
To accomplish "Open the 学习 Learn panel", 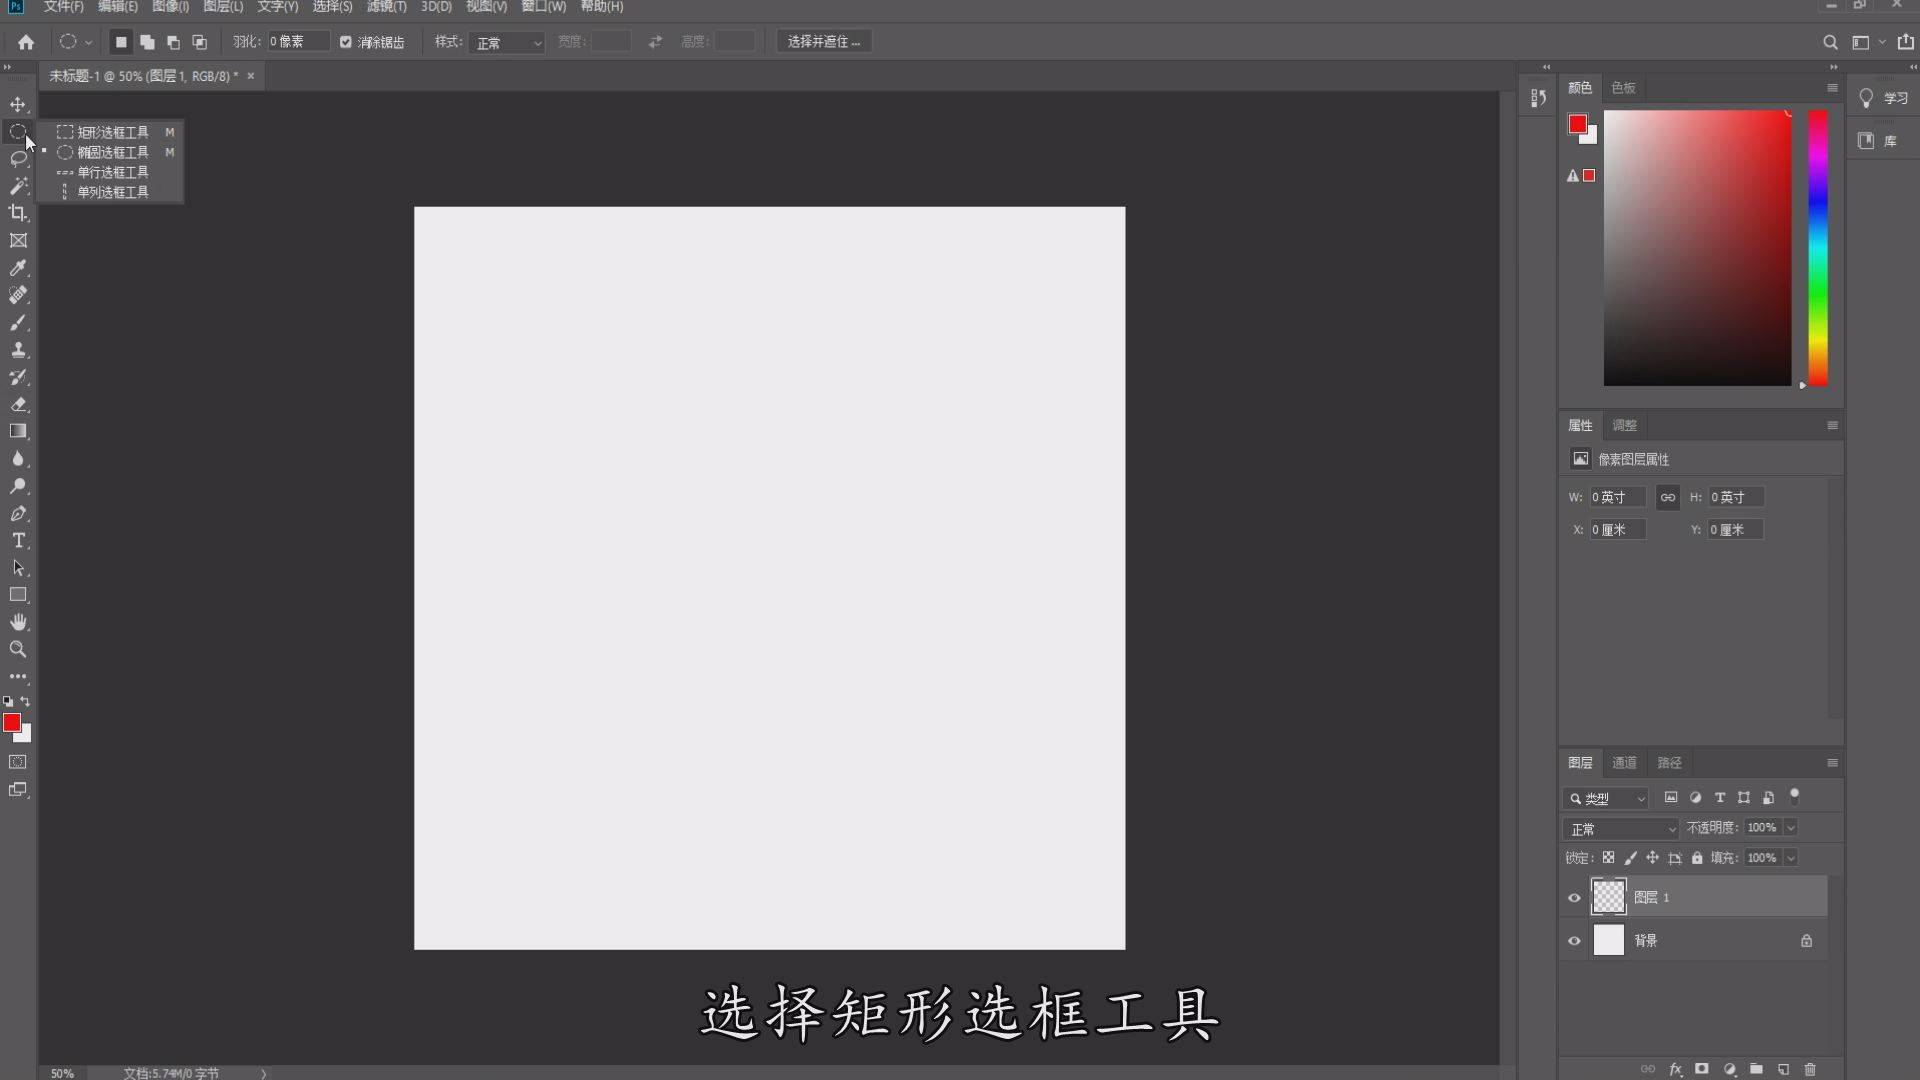I will pyautogui.click(x=1884, y=98).
